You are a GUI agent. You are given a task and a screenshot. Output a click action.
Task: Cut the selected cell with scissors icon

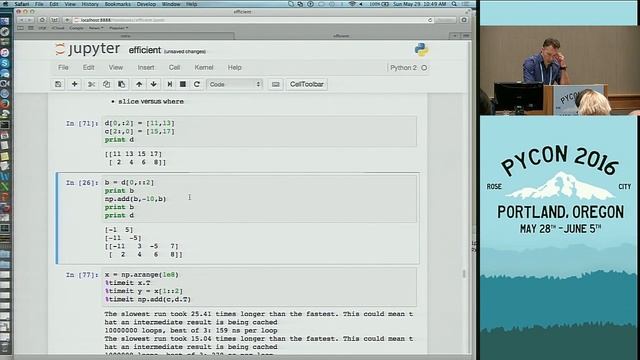click(91, 84)
